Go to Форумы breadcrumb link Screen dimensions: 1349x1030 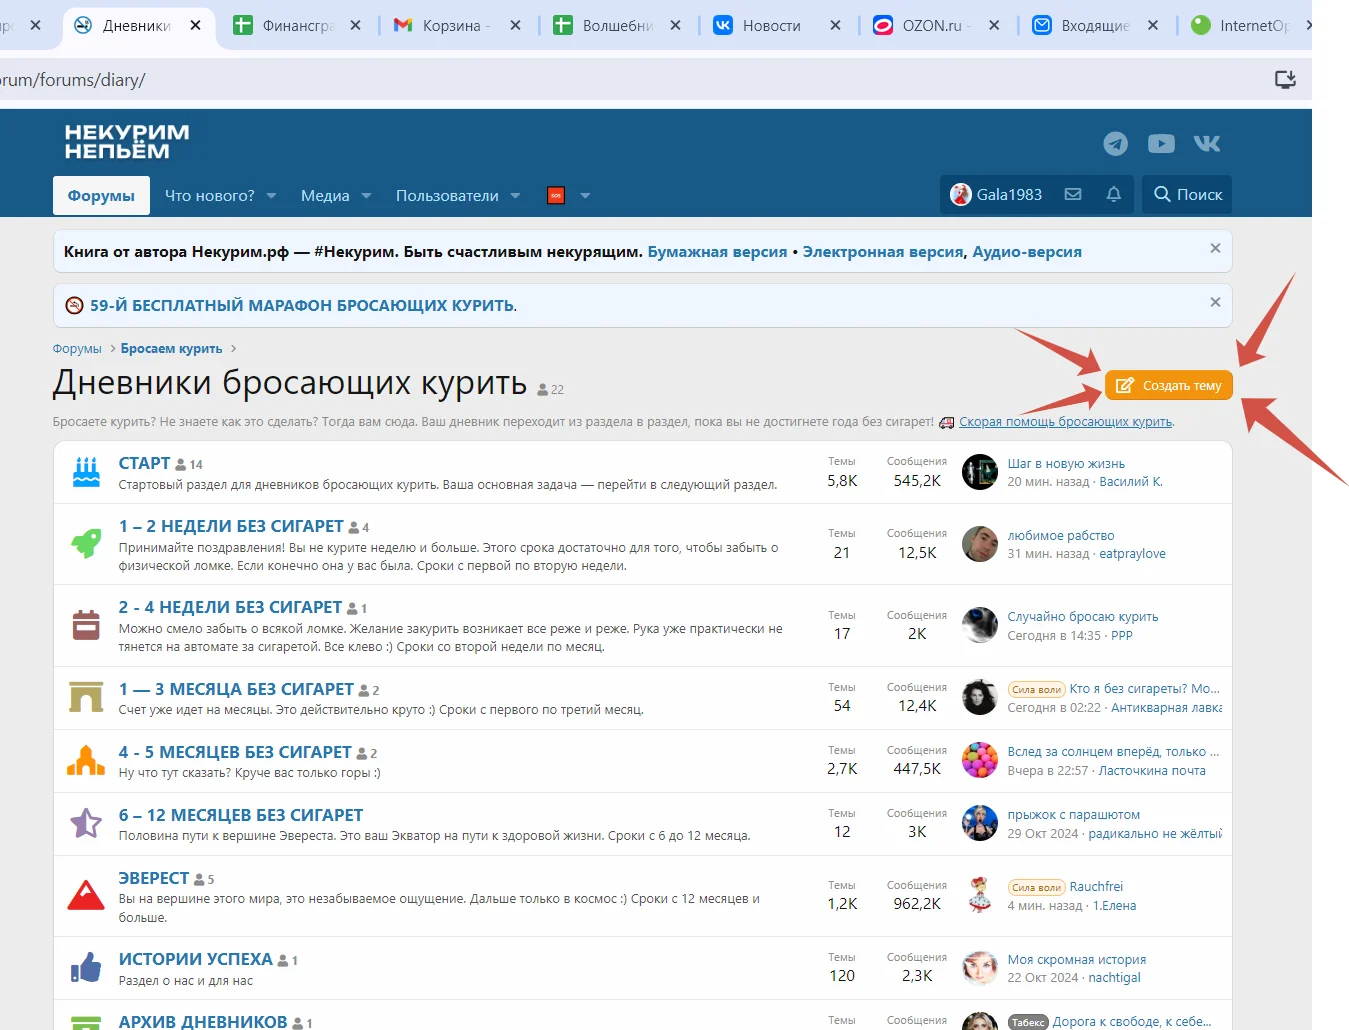tap(77, 349)
